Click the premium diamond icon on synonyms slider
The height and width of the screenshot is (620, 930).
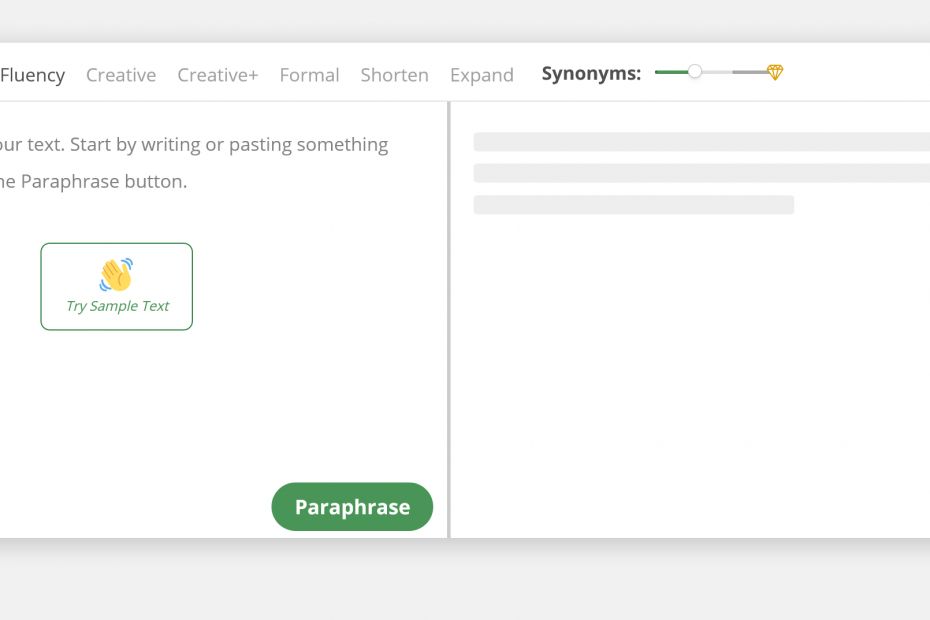[775, 72]
